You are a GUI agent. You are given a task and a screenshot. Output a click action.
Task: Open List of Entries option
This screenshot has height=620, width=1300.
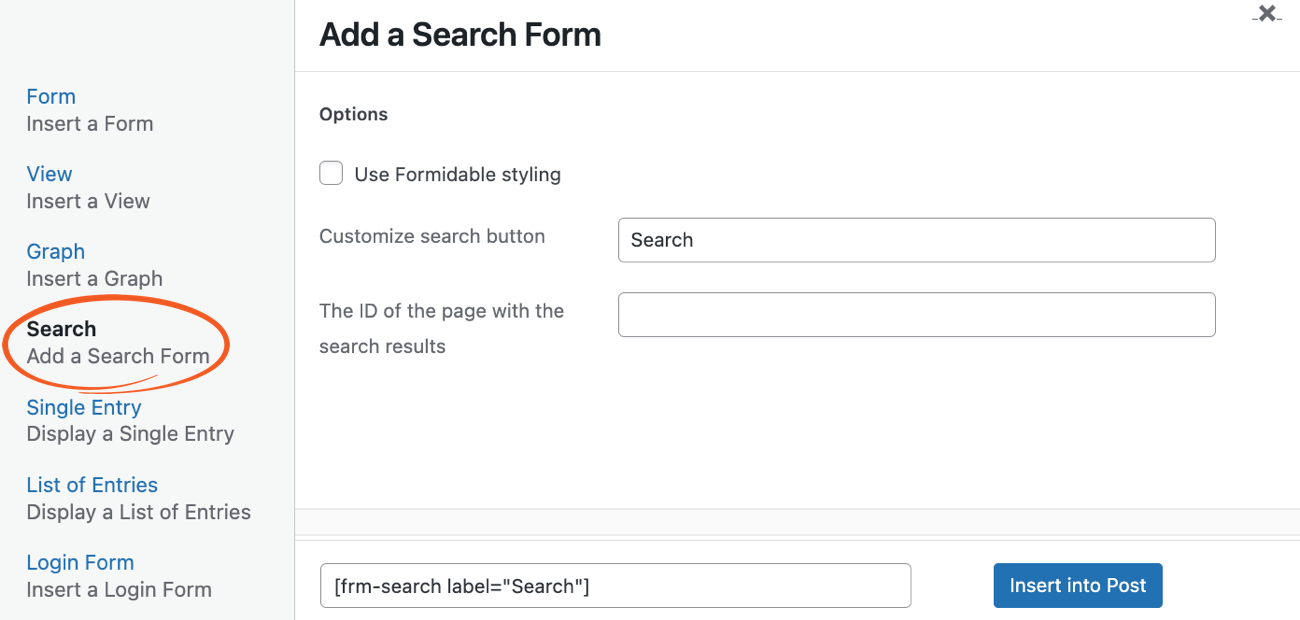point(92,484)
